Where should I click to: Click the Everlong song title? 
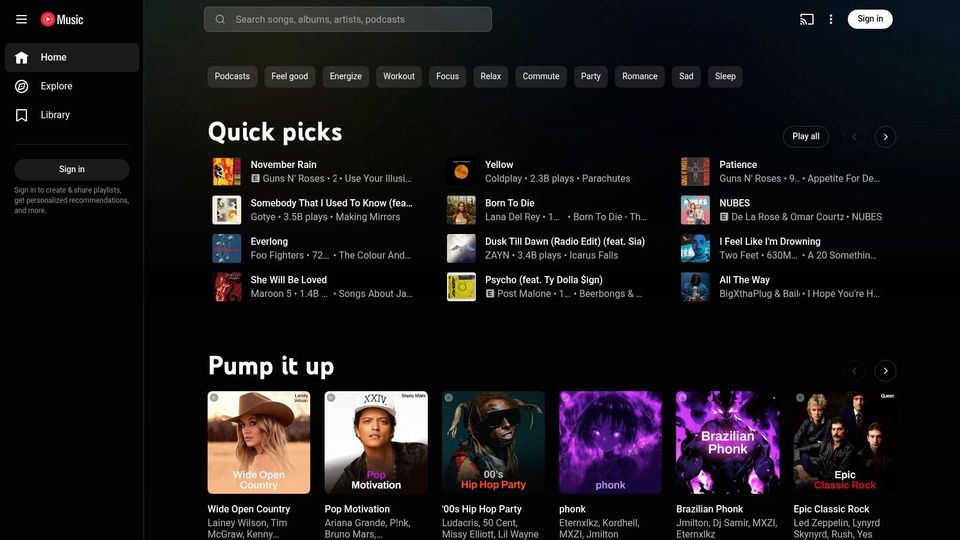click(269, 242)
